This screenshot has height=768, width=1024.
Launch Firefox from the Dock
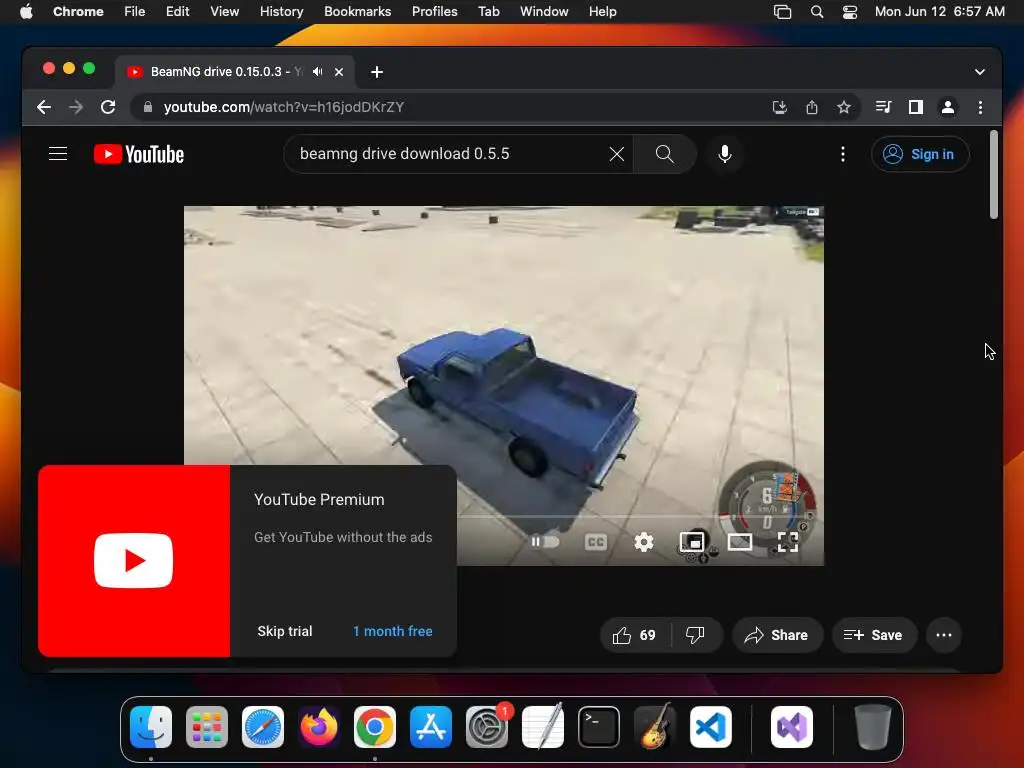(x=319, y=727)
